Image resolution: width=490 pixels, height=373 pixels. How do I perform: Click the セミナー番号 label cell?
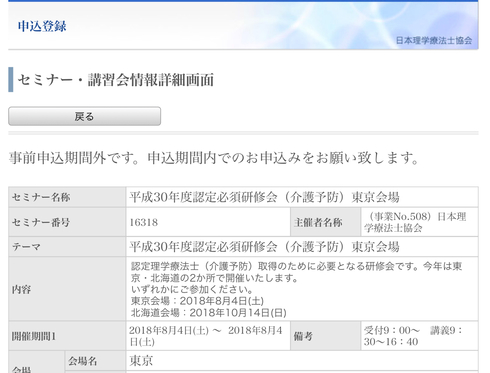click(x=67, y=222)
